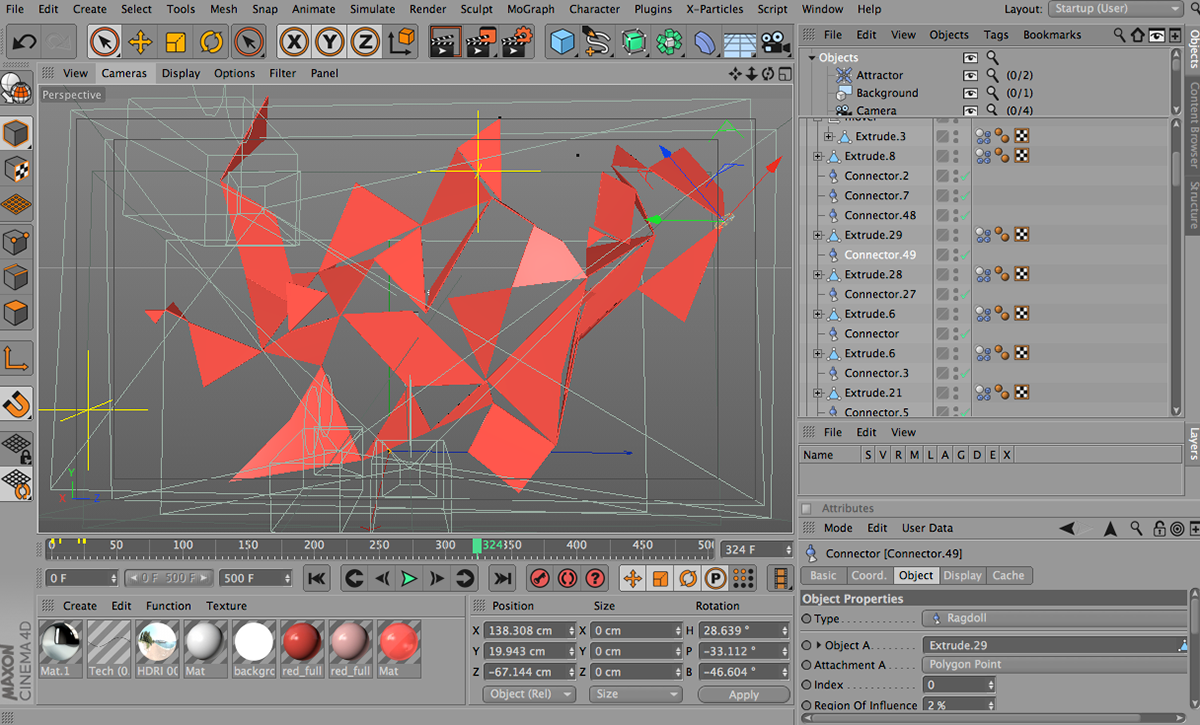This screenshot has height=725, width=1200.
Task: Expand the Extrude.8 tree item
Action: click(818, 156)
